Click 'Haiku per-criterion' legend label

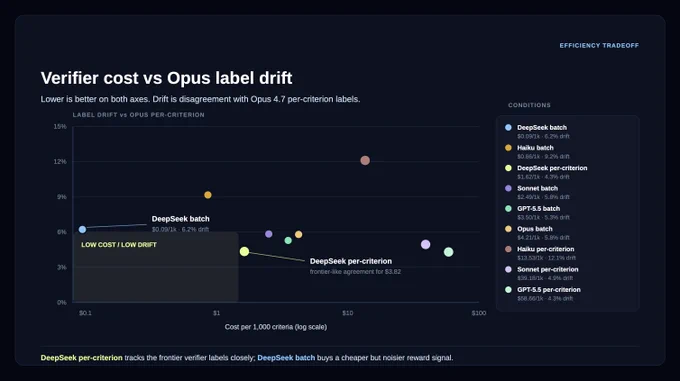[546, 249]
